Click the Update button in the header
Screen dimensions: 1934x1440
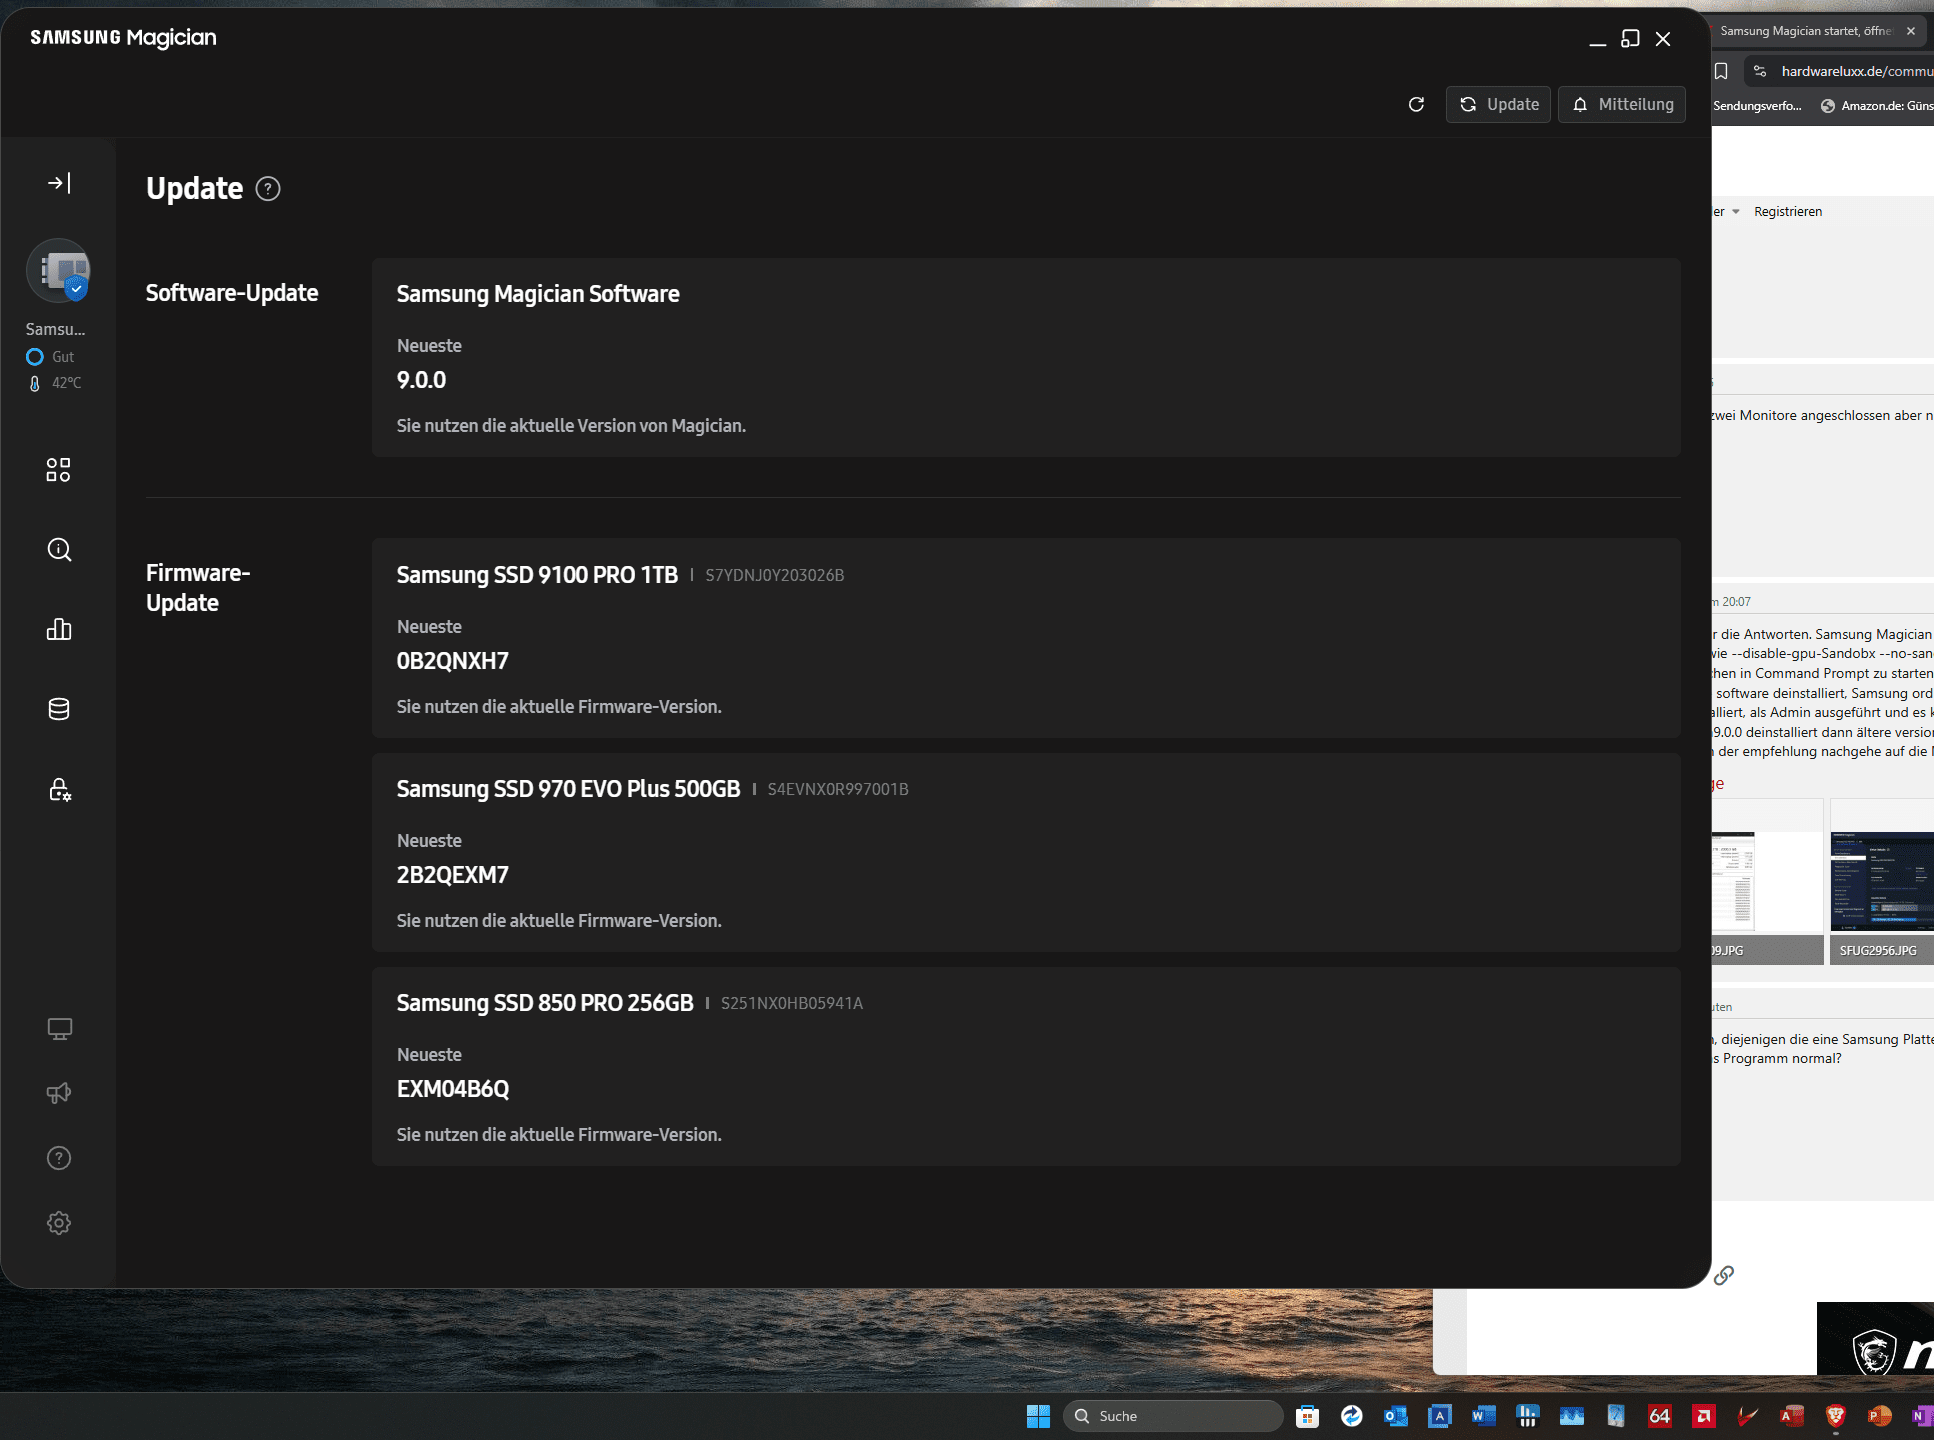[1498, 105]
